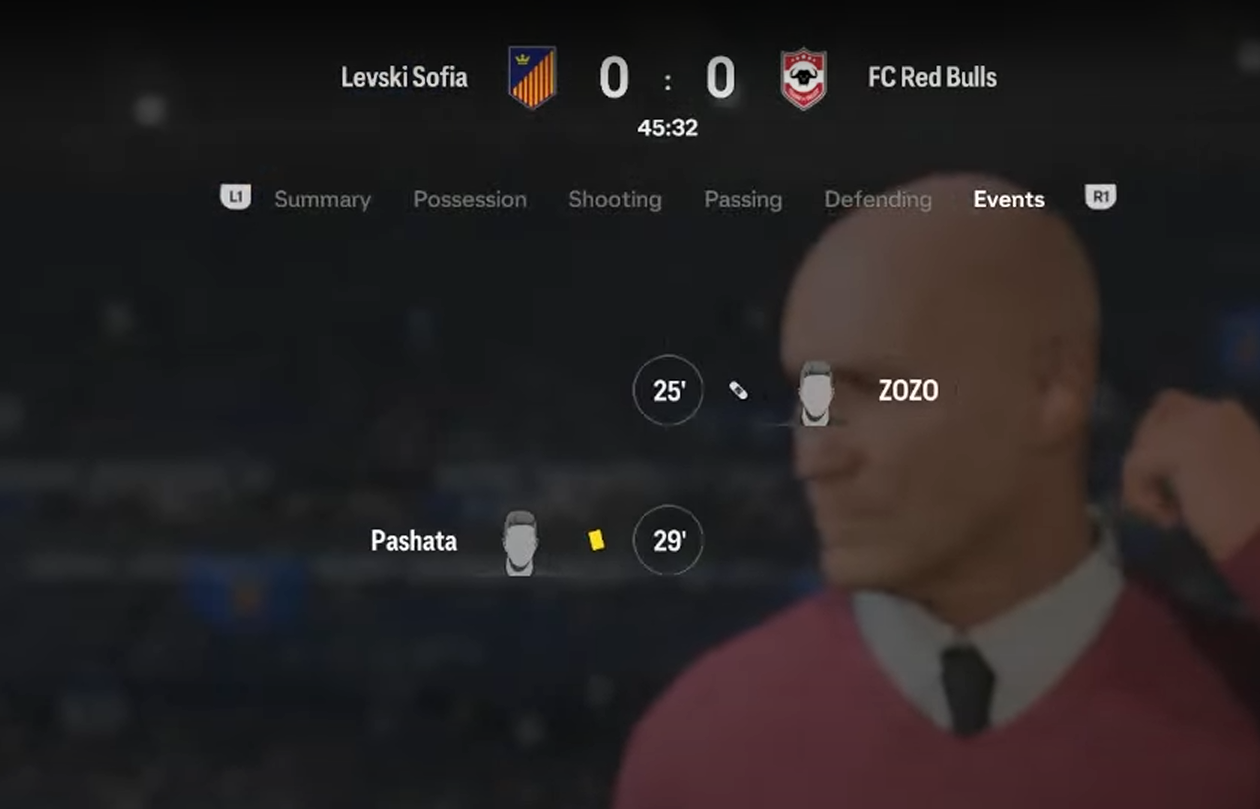Select the R1 bumper icon

(1100, 197)
